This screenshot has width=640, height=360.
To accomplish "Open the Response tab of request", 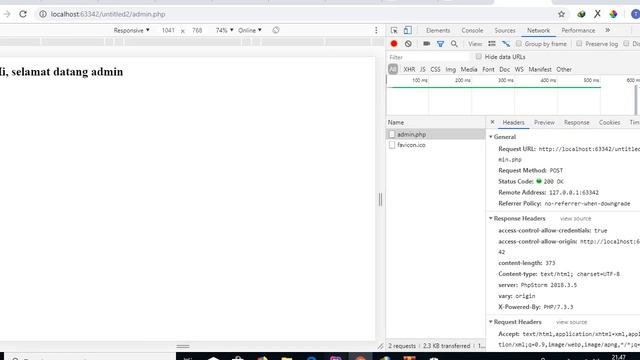I will click(576, 122).
